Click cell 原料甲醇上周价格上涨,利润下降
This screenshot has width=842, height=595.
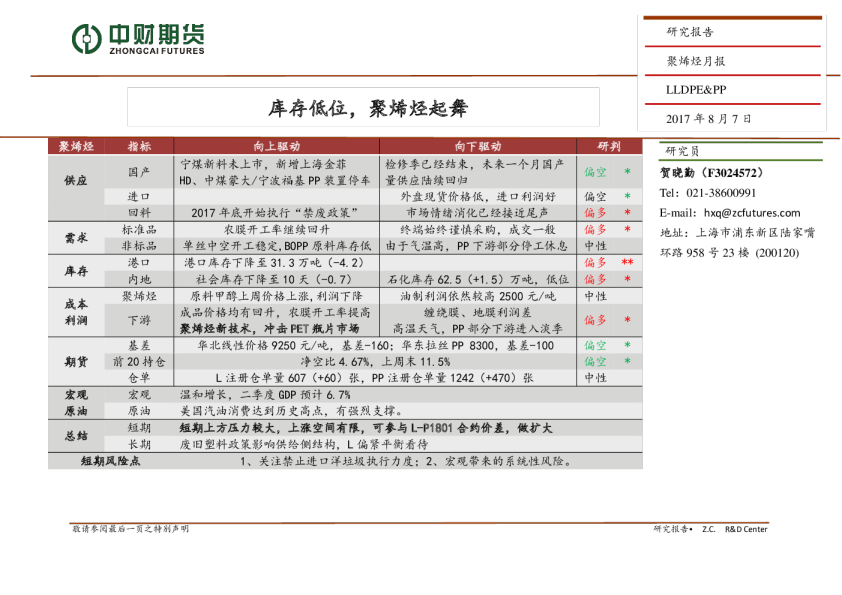277,296
